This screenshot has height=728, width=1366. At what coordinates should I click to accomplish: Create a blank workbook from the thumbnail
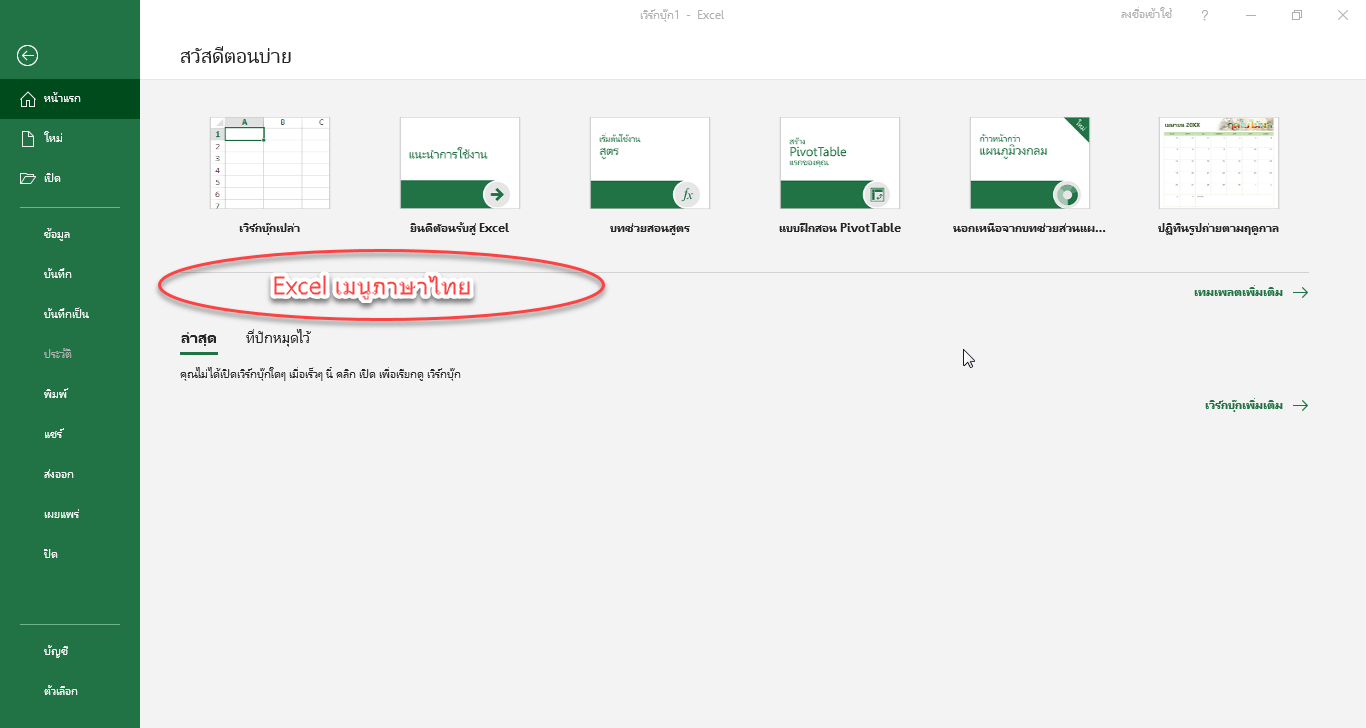pos(270,163)
